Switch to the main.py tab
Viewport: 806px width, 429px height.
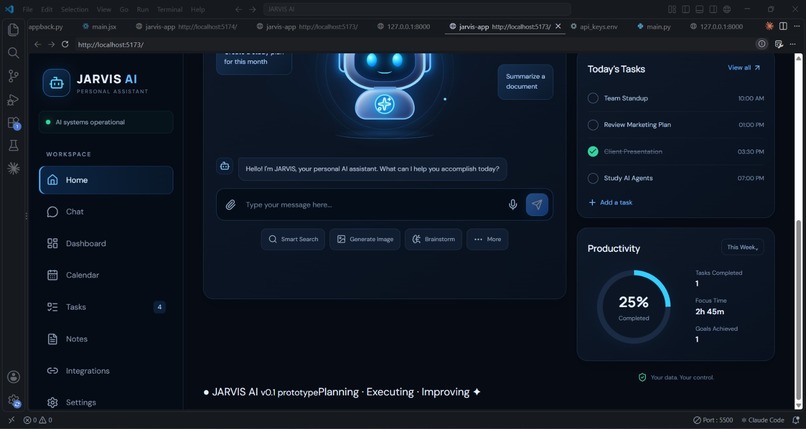click(653, 27)
